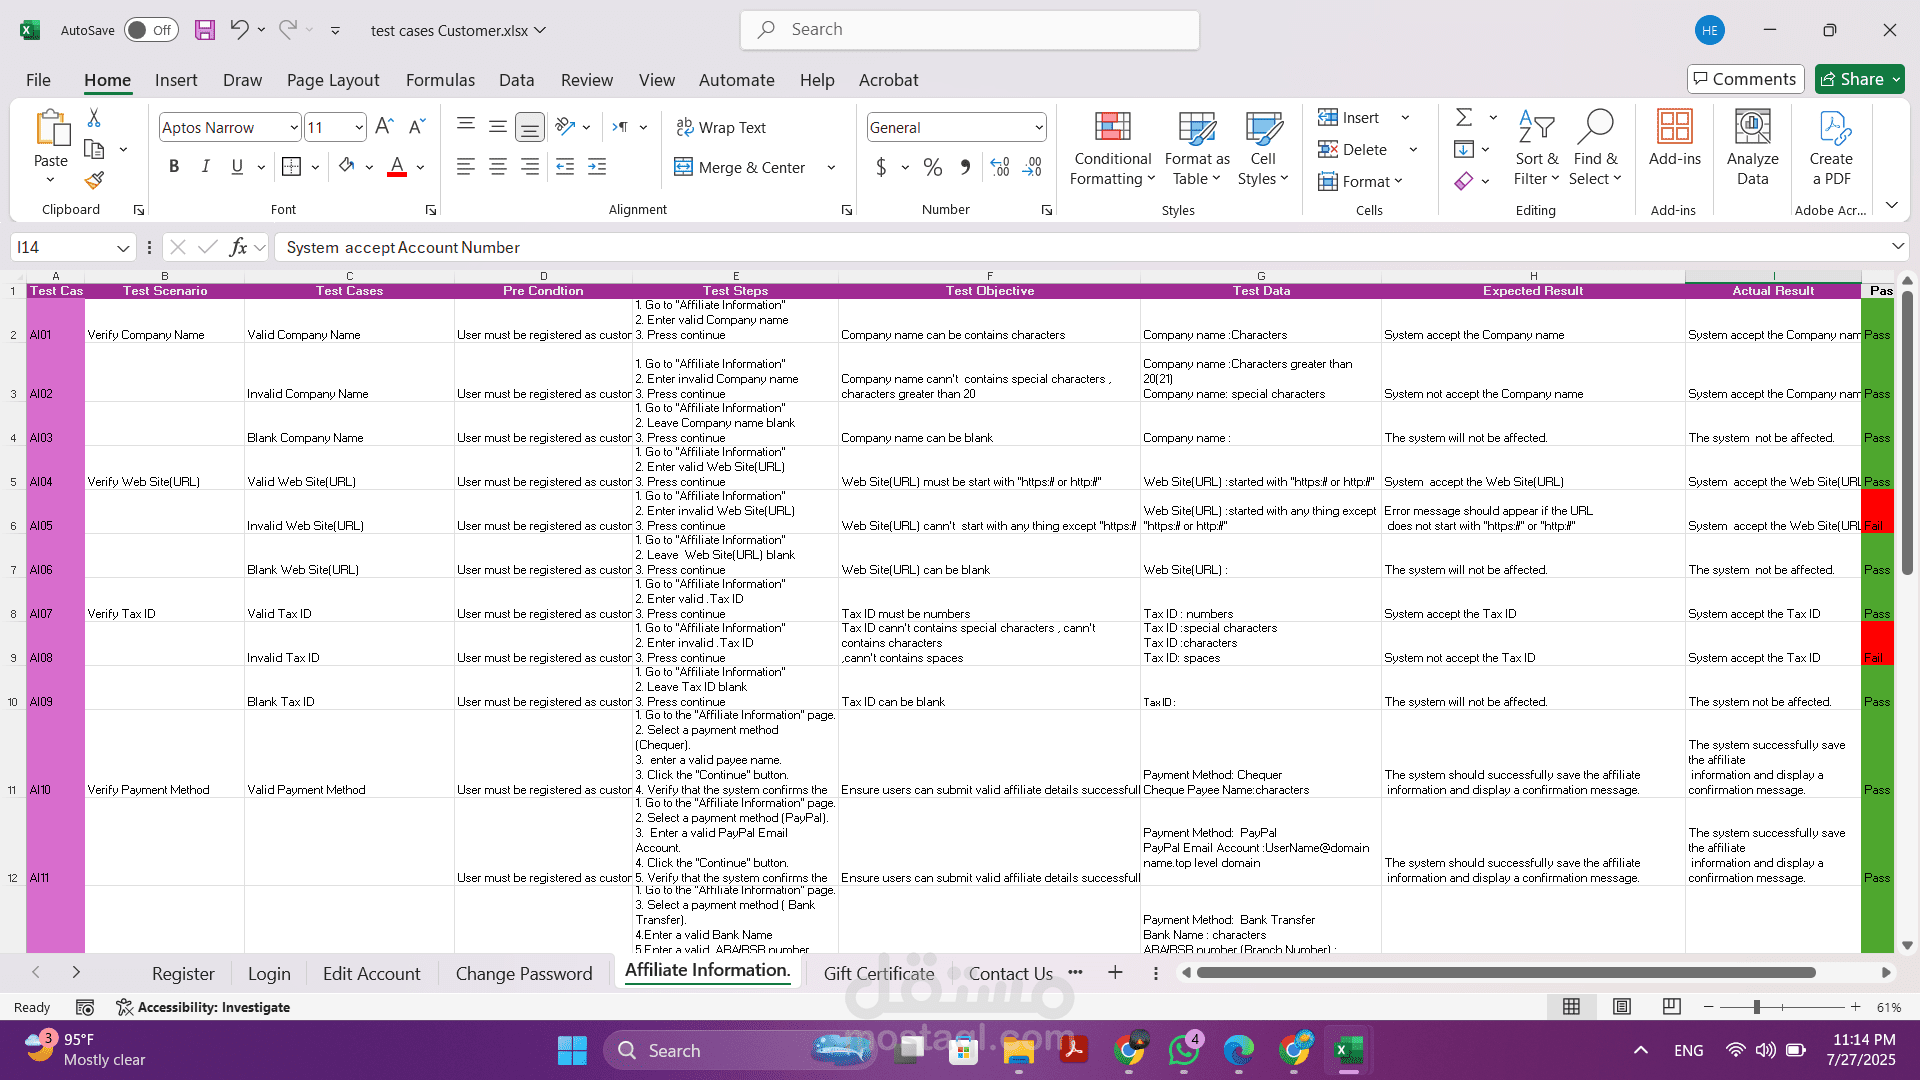The image size is (1920, 1080).
Task: Switch to the Gift Certificate sheet tab
Action: pos(878,973)
